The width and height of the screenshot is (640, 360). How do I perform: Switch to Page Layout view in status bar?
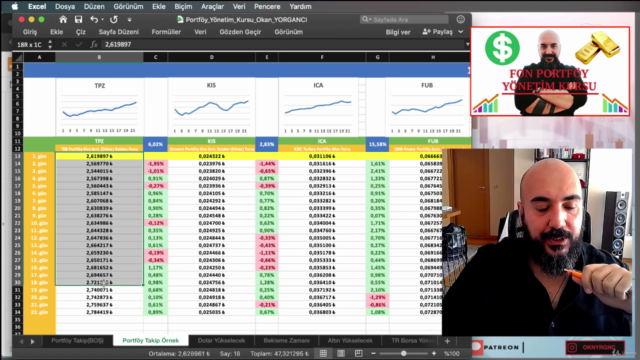(x=341, y=353)
